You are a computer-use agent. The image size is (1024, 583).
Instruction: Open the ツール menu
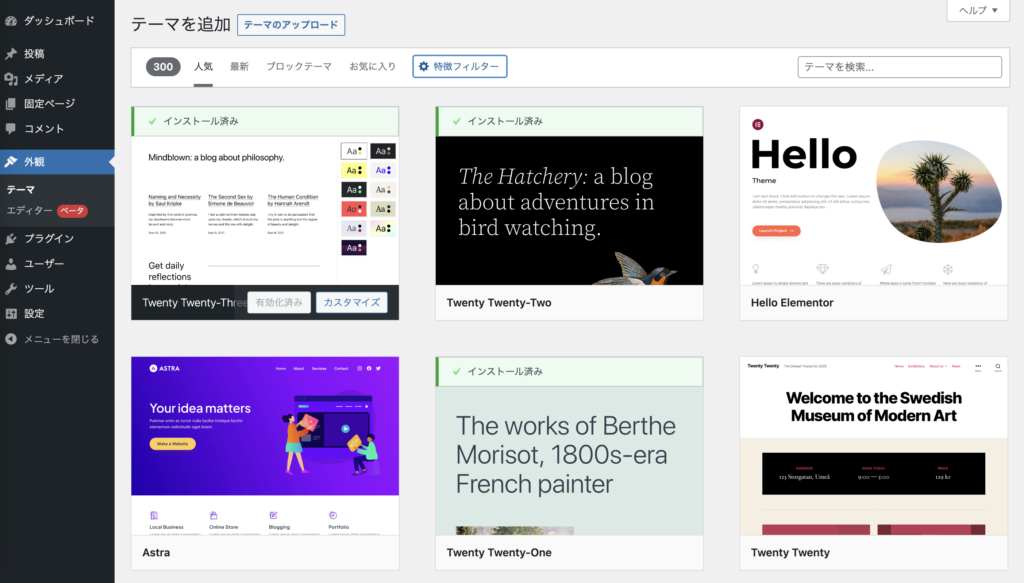click(x=57, y=289)
